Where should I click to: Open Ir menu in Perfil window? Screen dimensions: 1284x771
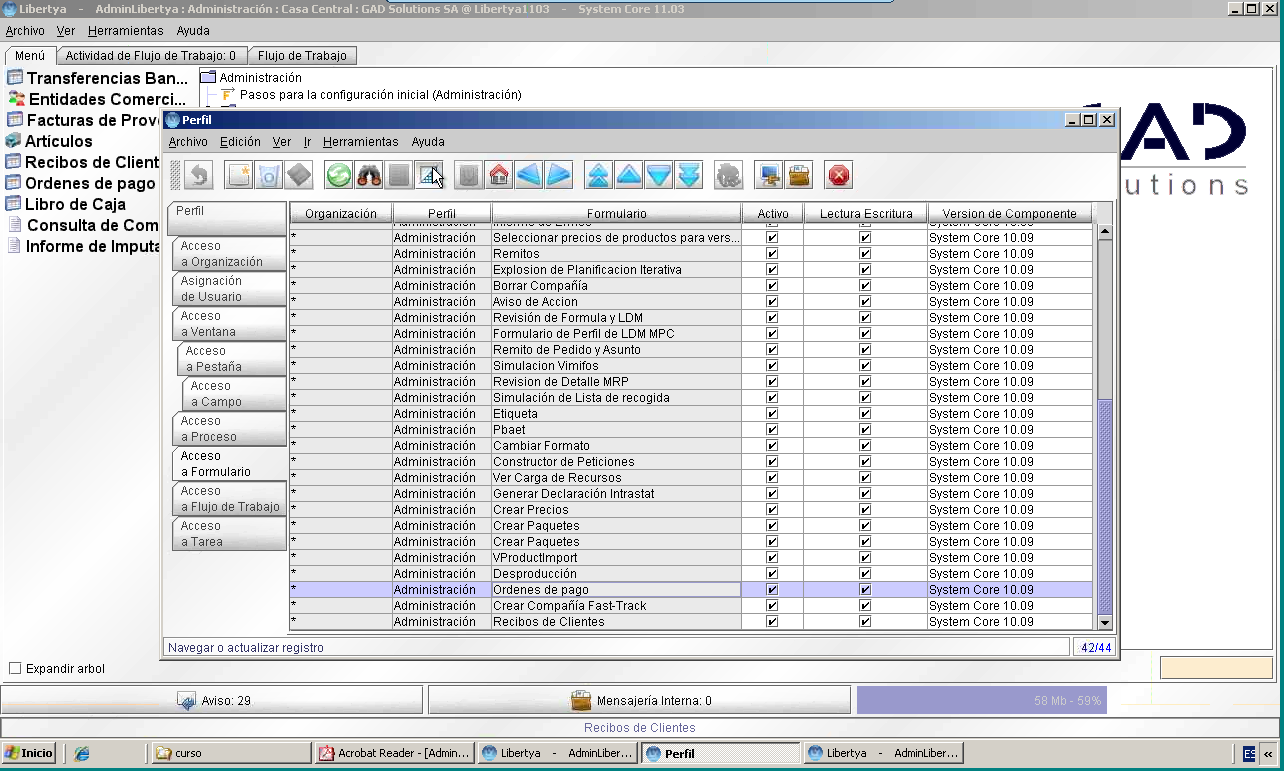coord(308,142)
